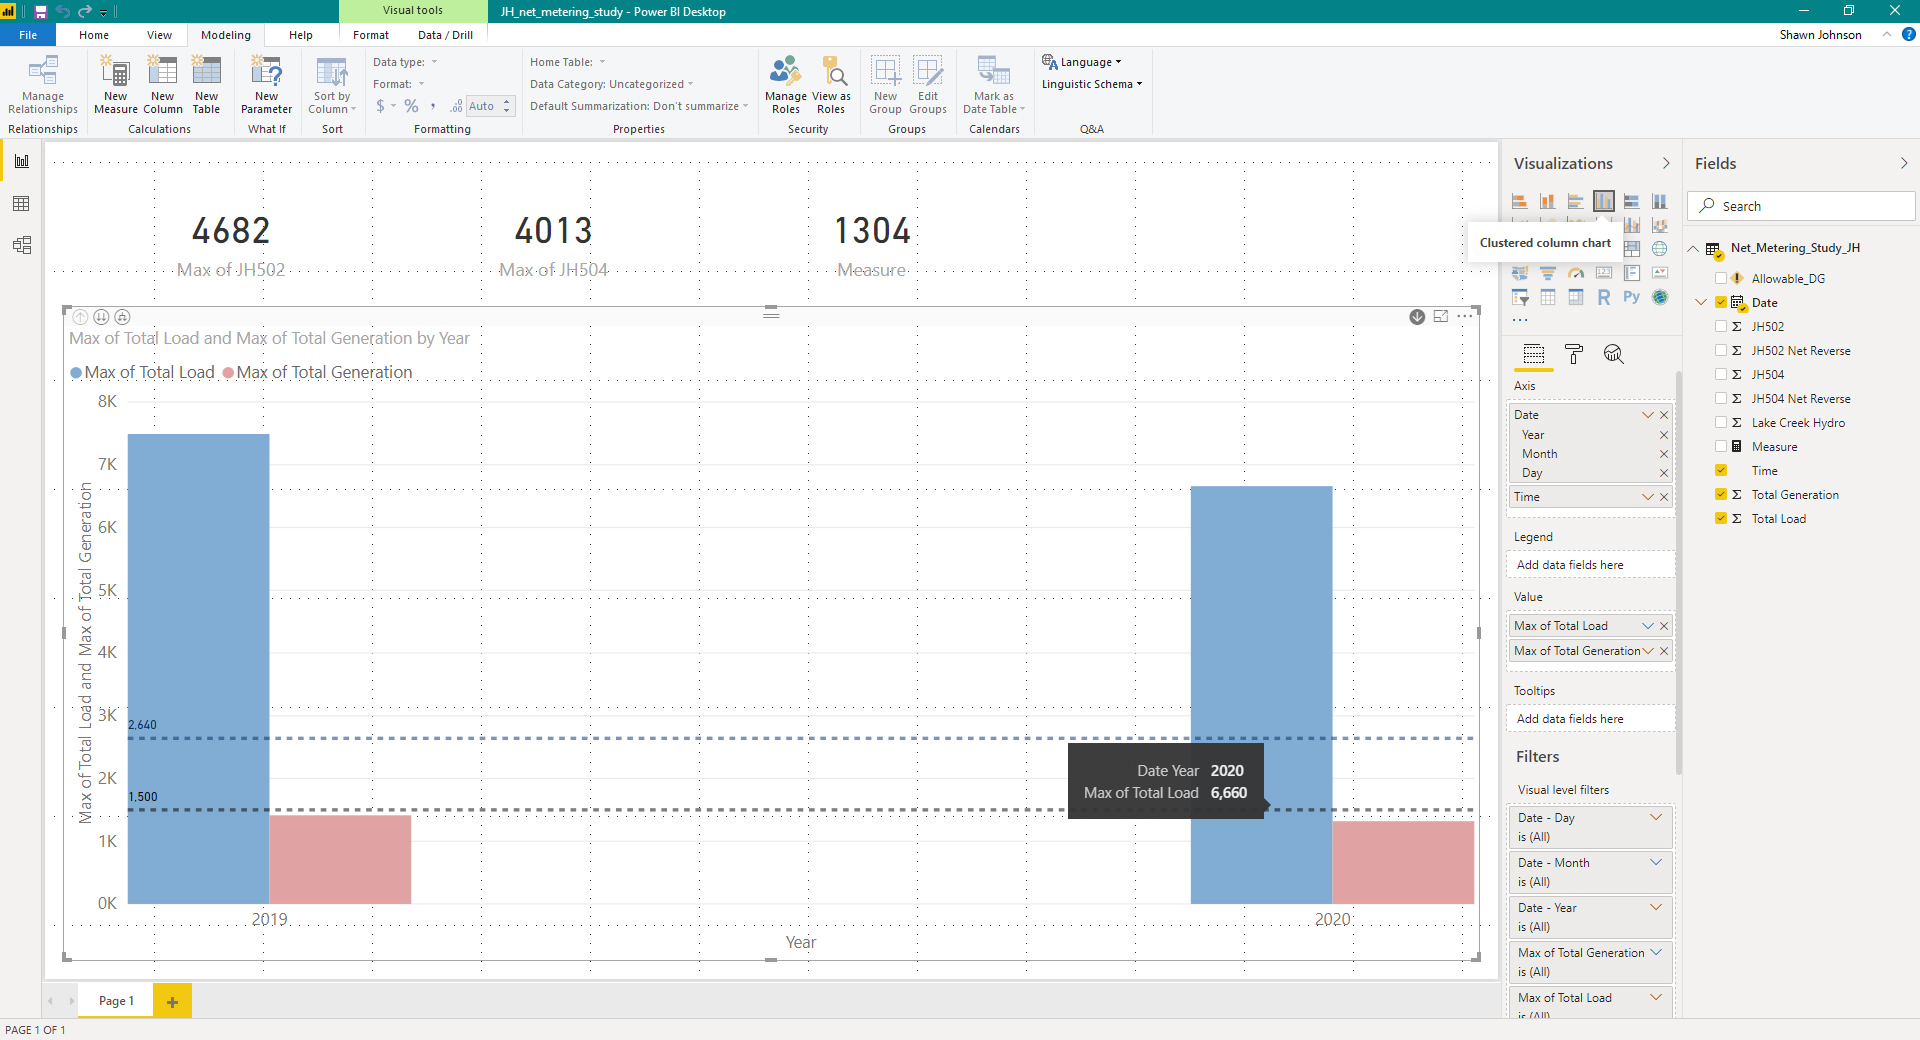Screen dimensions: 1920x1040
Task: Click New Measure in the ribbon
Action: pos(116,85)
